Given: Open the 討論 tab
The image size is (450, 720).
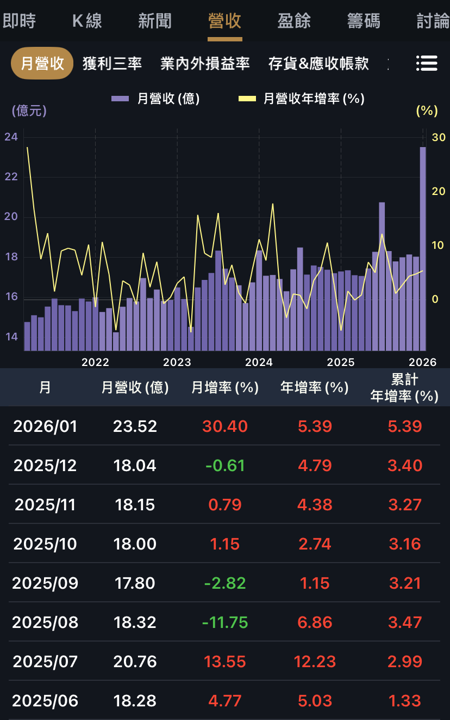Looking at the screenshot, I should click(x=433, y=21).
